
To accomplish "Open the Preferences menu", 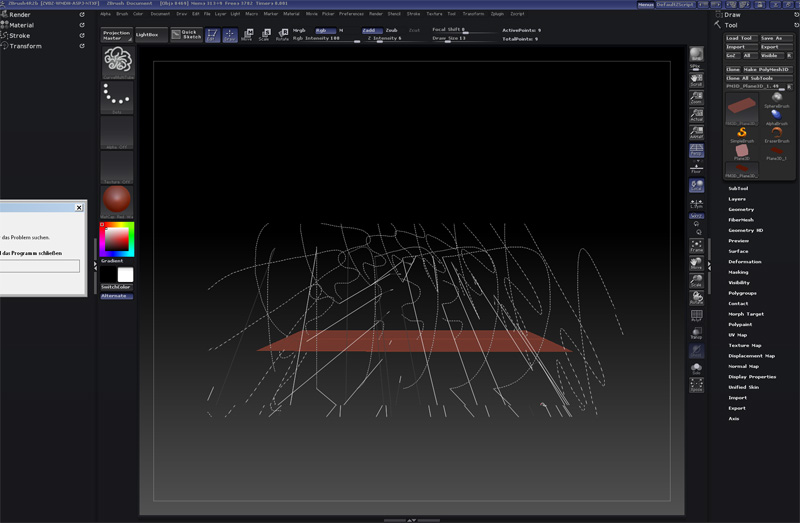I will tap(351, 14).
